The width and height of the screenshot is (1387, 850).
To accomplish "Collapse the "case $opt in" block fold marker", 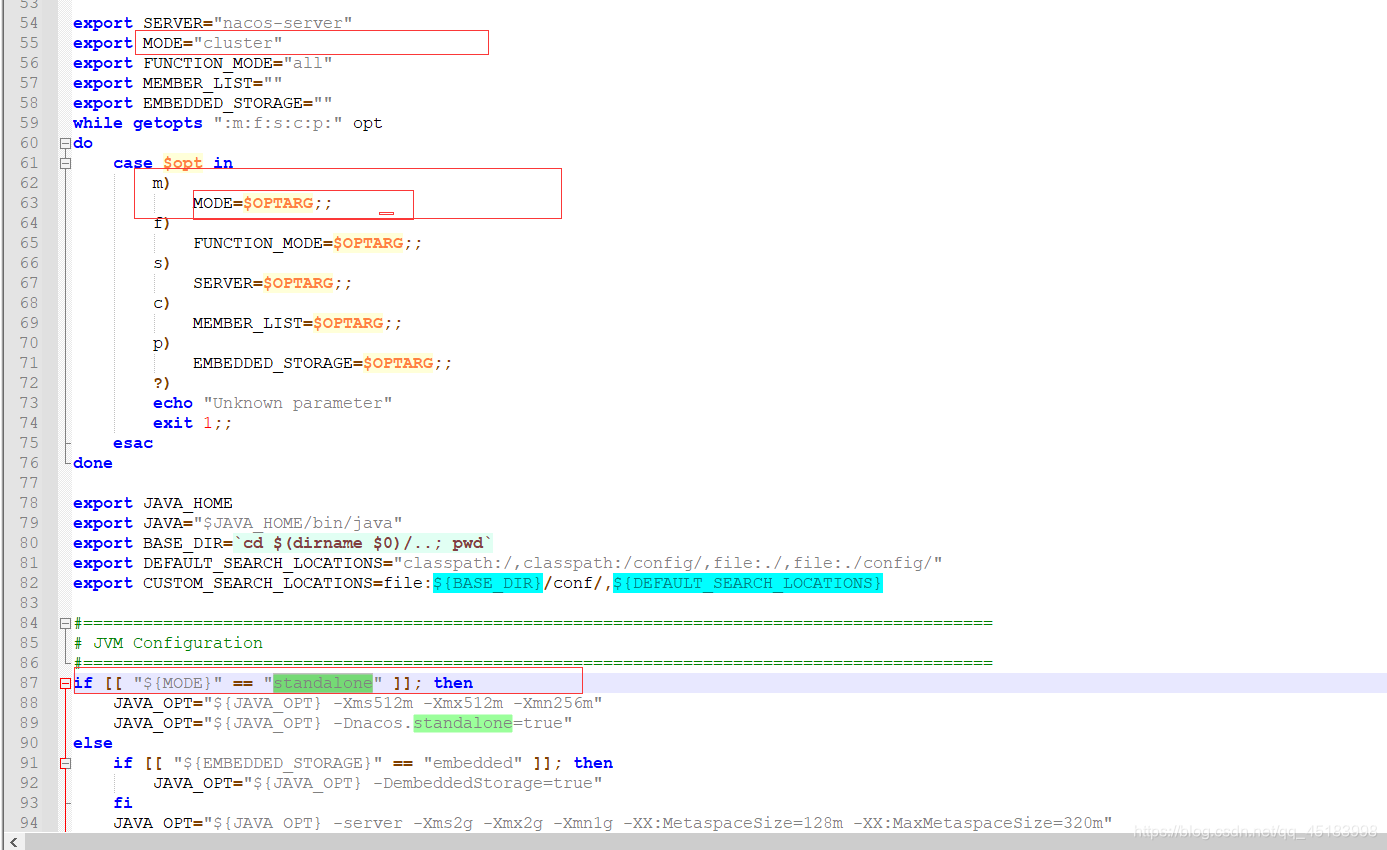I will [x=66, y=163].
